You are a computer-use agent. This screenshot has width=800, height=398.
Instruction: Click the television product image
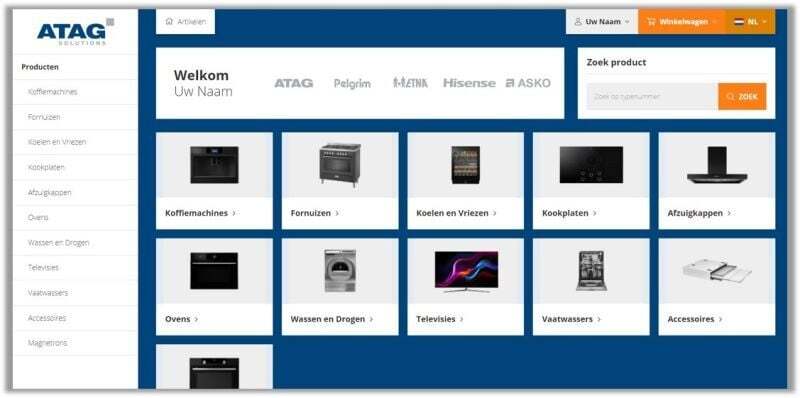[x=466, y=271]
